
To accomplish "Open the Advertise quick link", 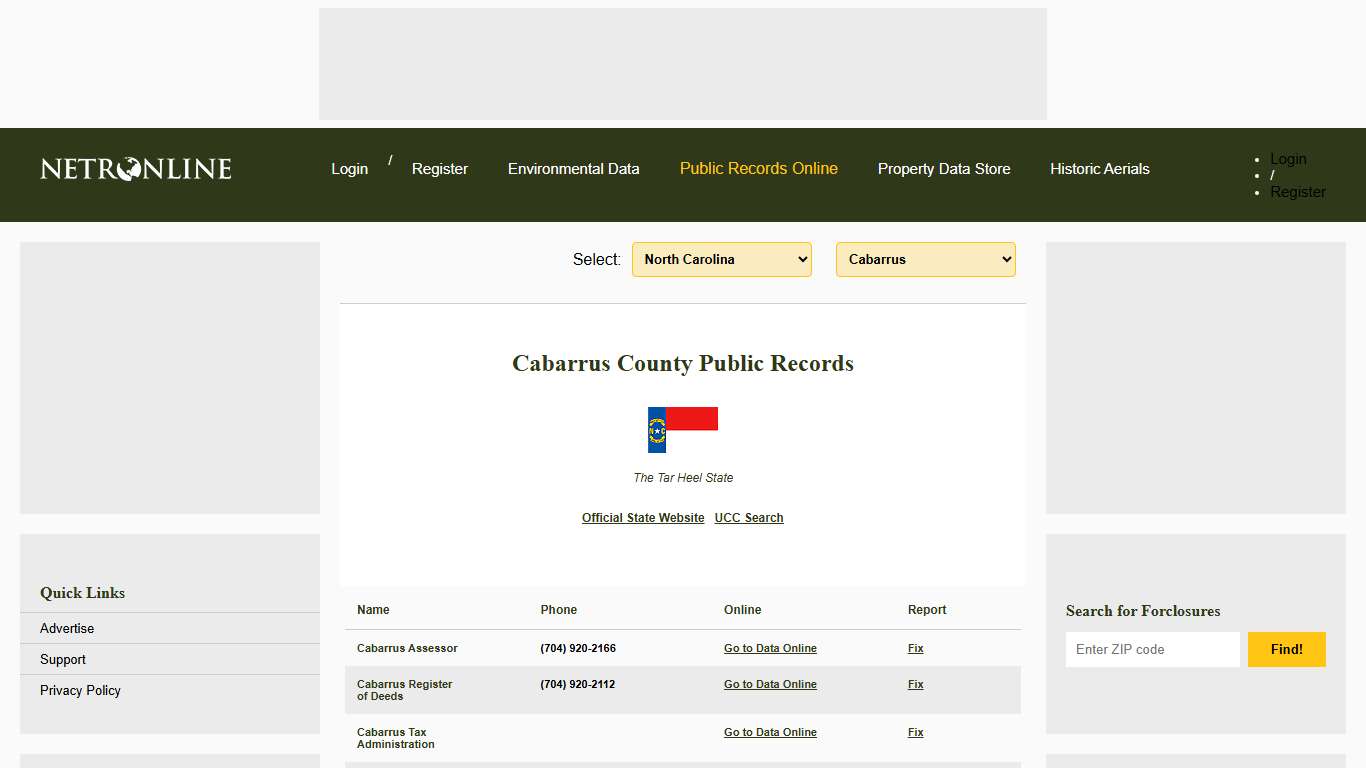I will click(x=66, y=628).
